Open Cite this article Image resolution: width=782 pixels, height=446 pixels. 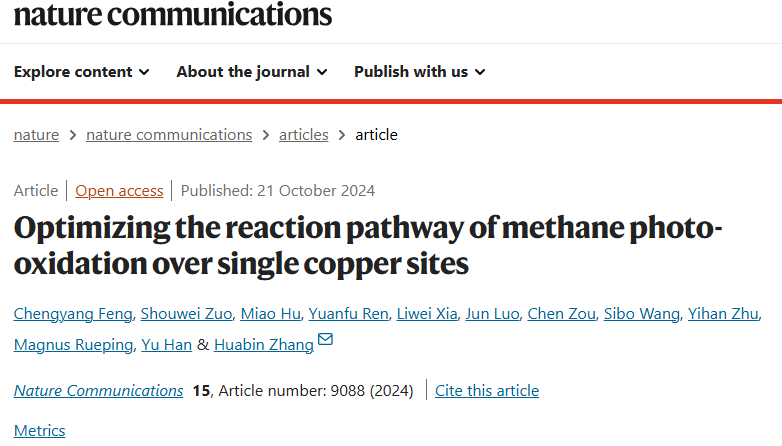point(487,391)
